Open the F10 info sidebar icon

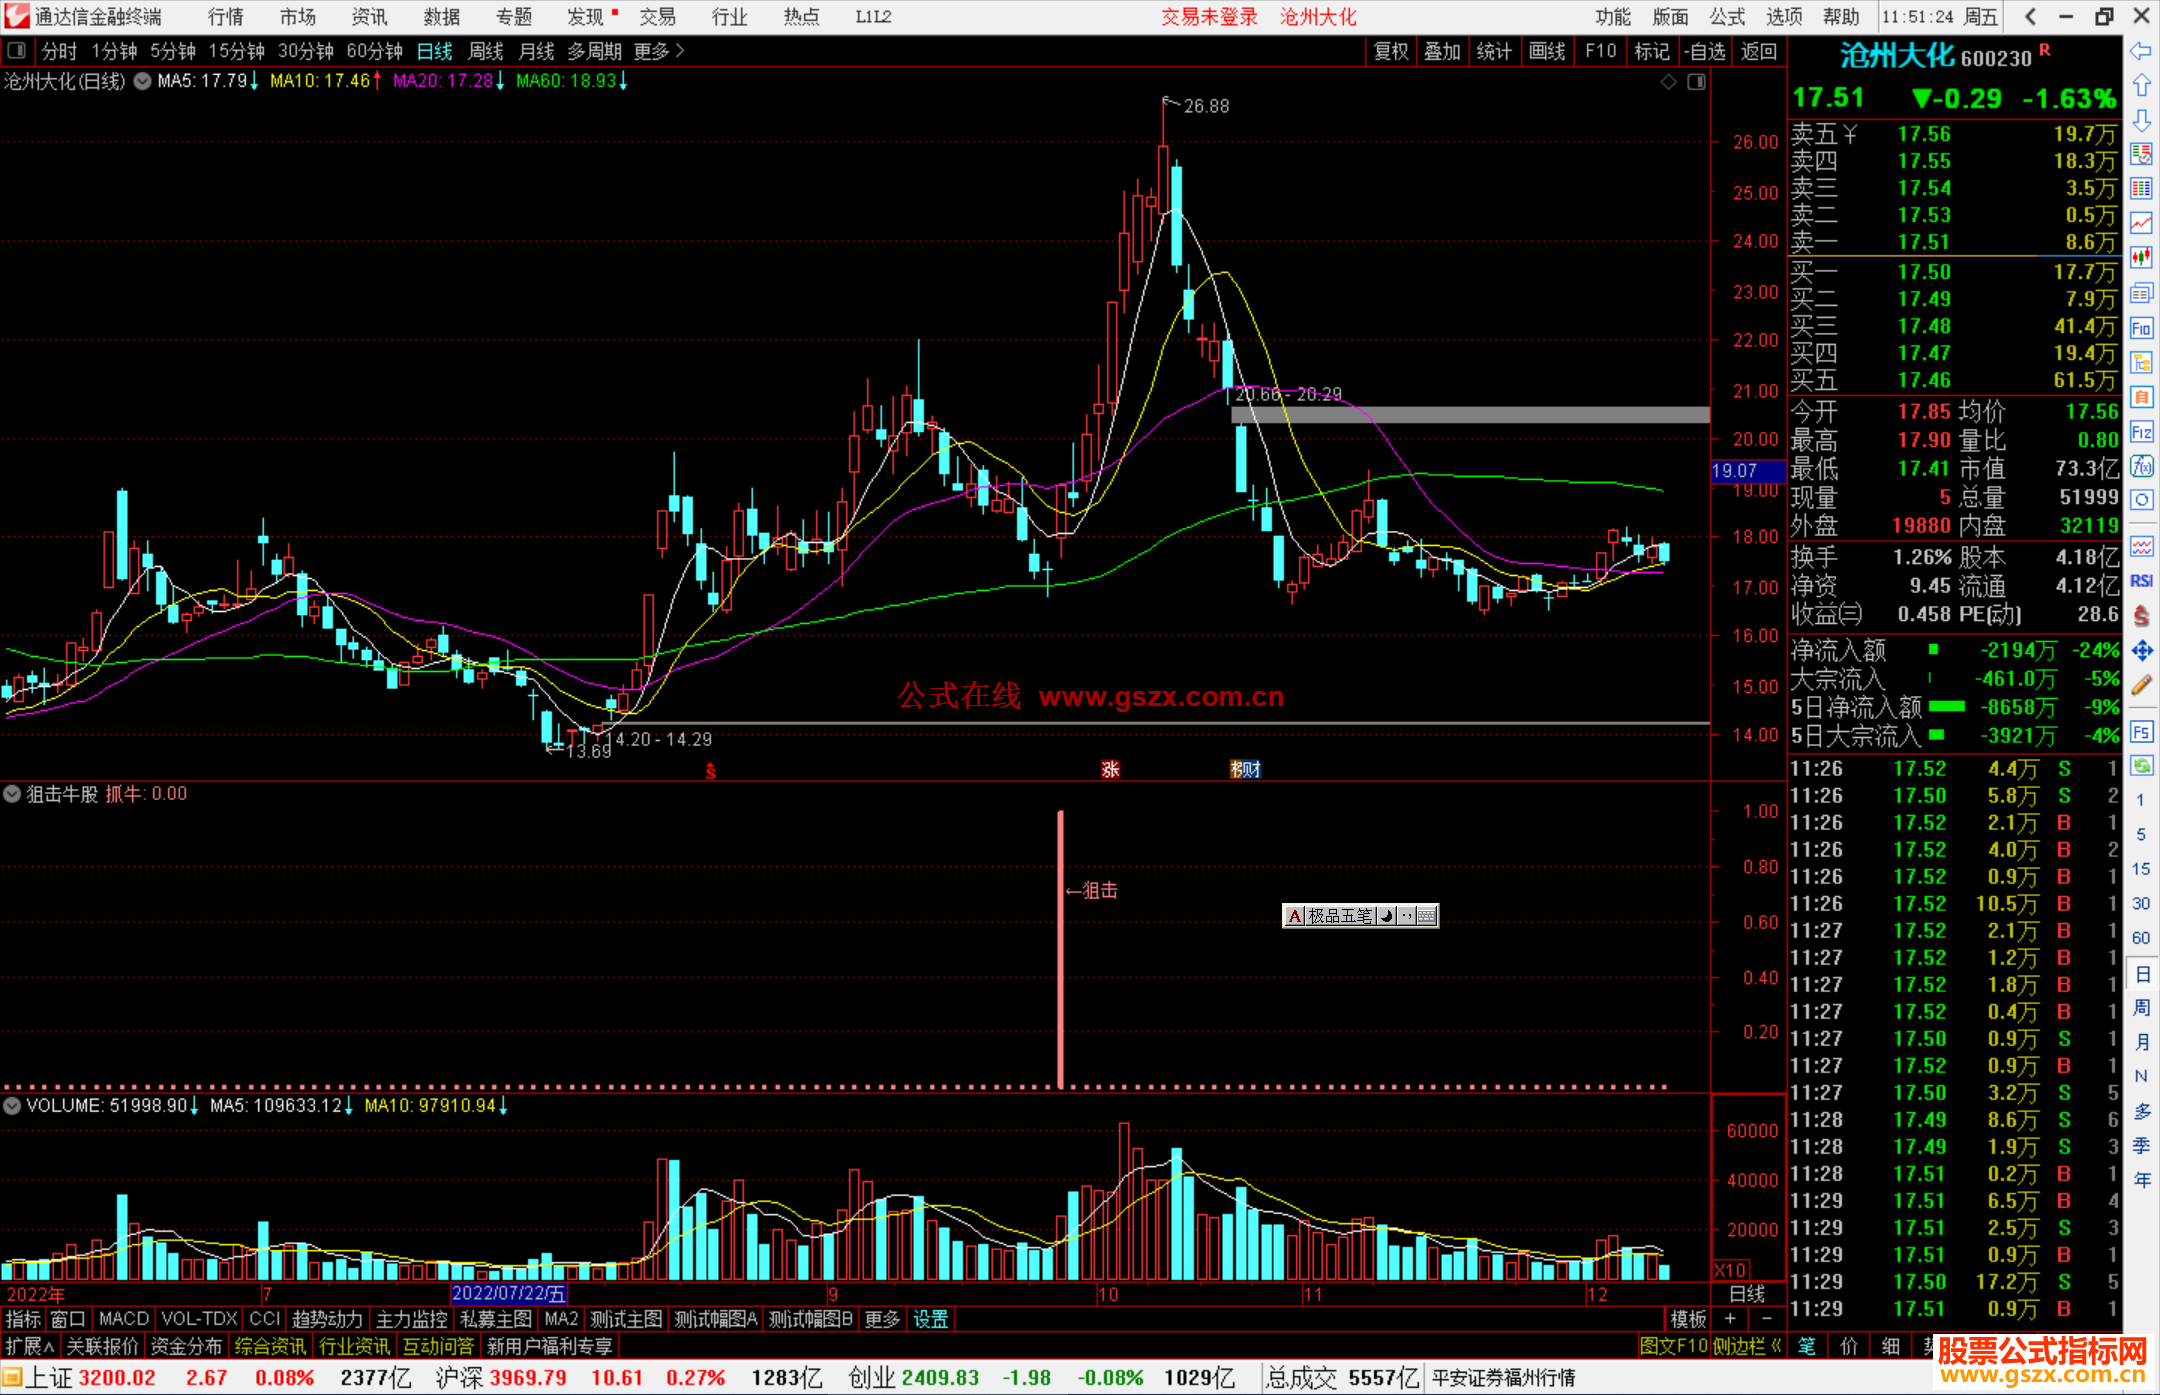coord(2141,328)
